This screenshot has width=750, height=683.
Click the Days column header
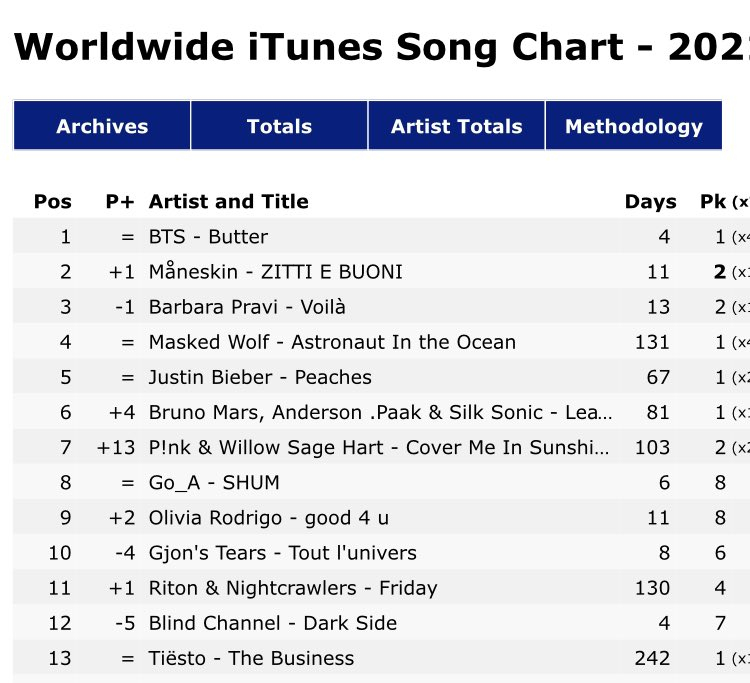pyautogui.click(x=650, y=201)
